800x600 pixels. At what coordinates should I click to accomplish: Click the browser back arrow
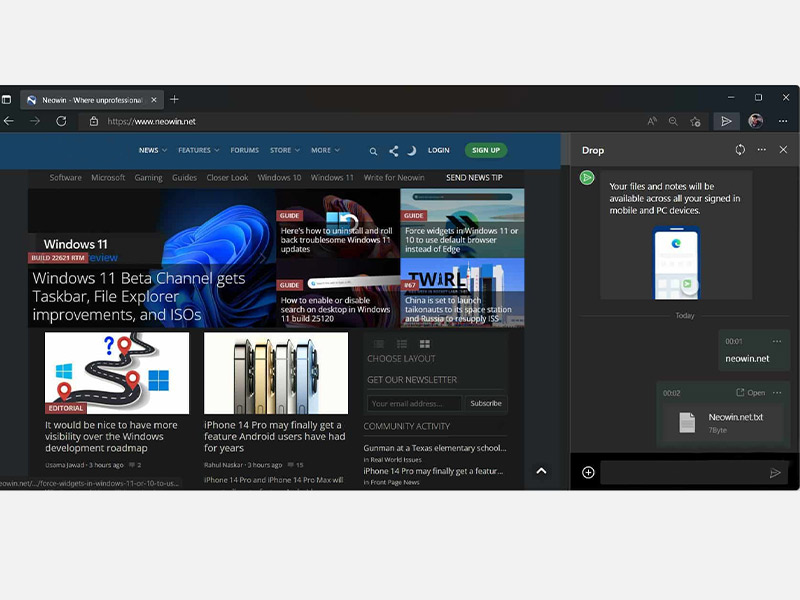[9, 121]
